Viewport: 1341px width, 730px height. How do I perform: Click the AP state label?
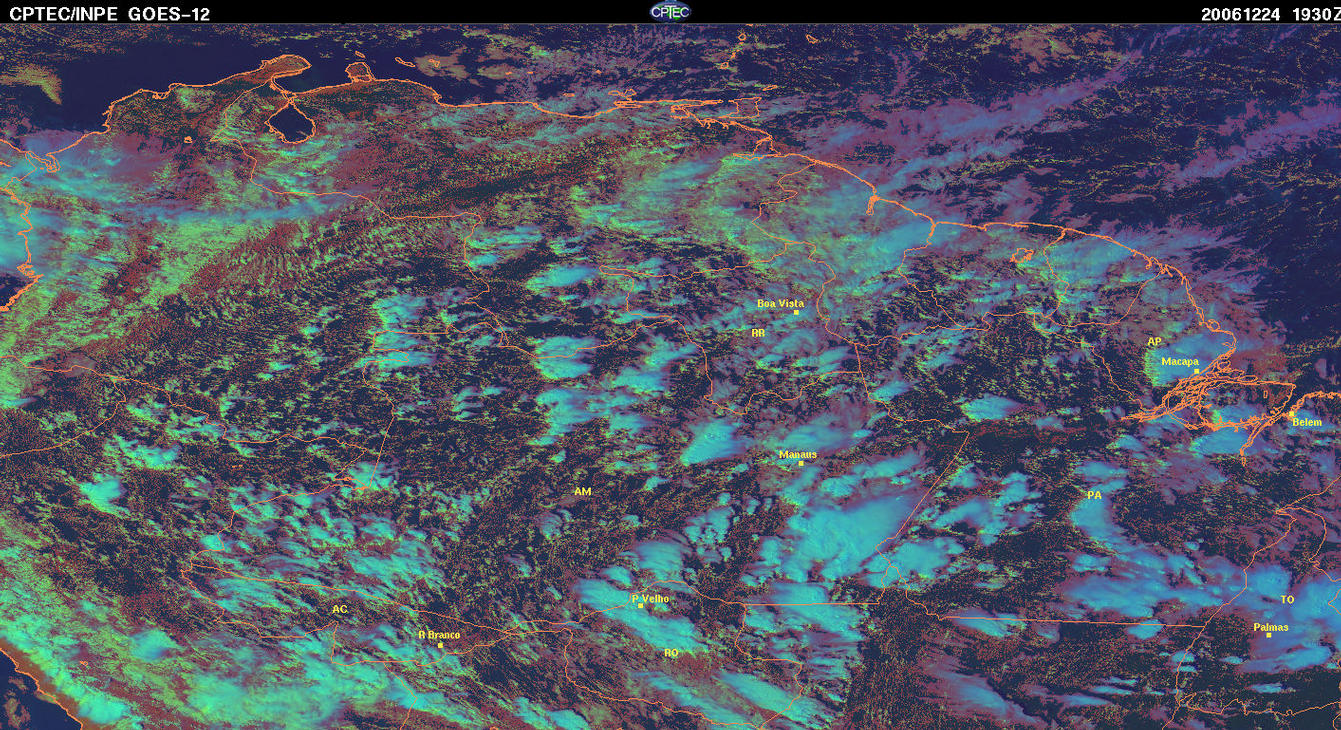coord(1154,342)
